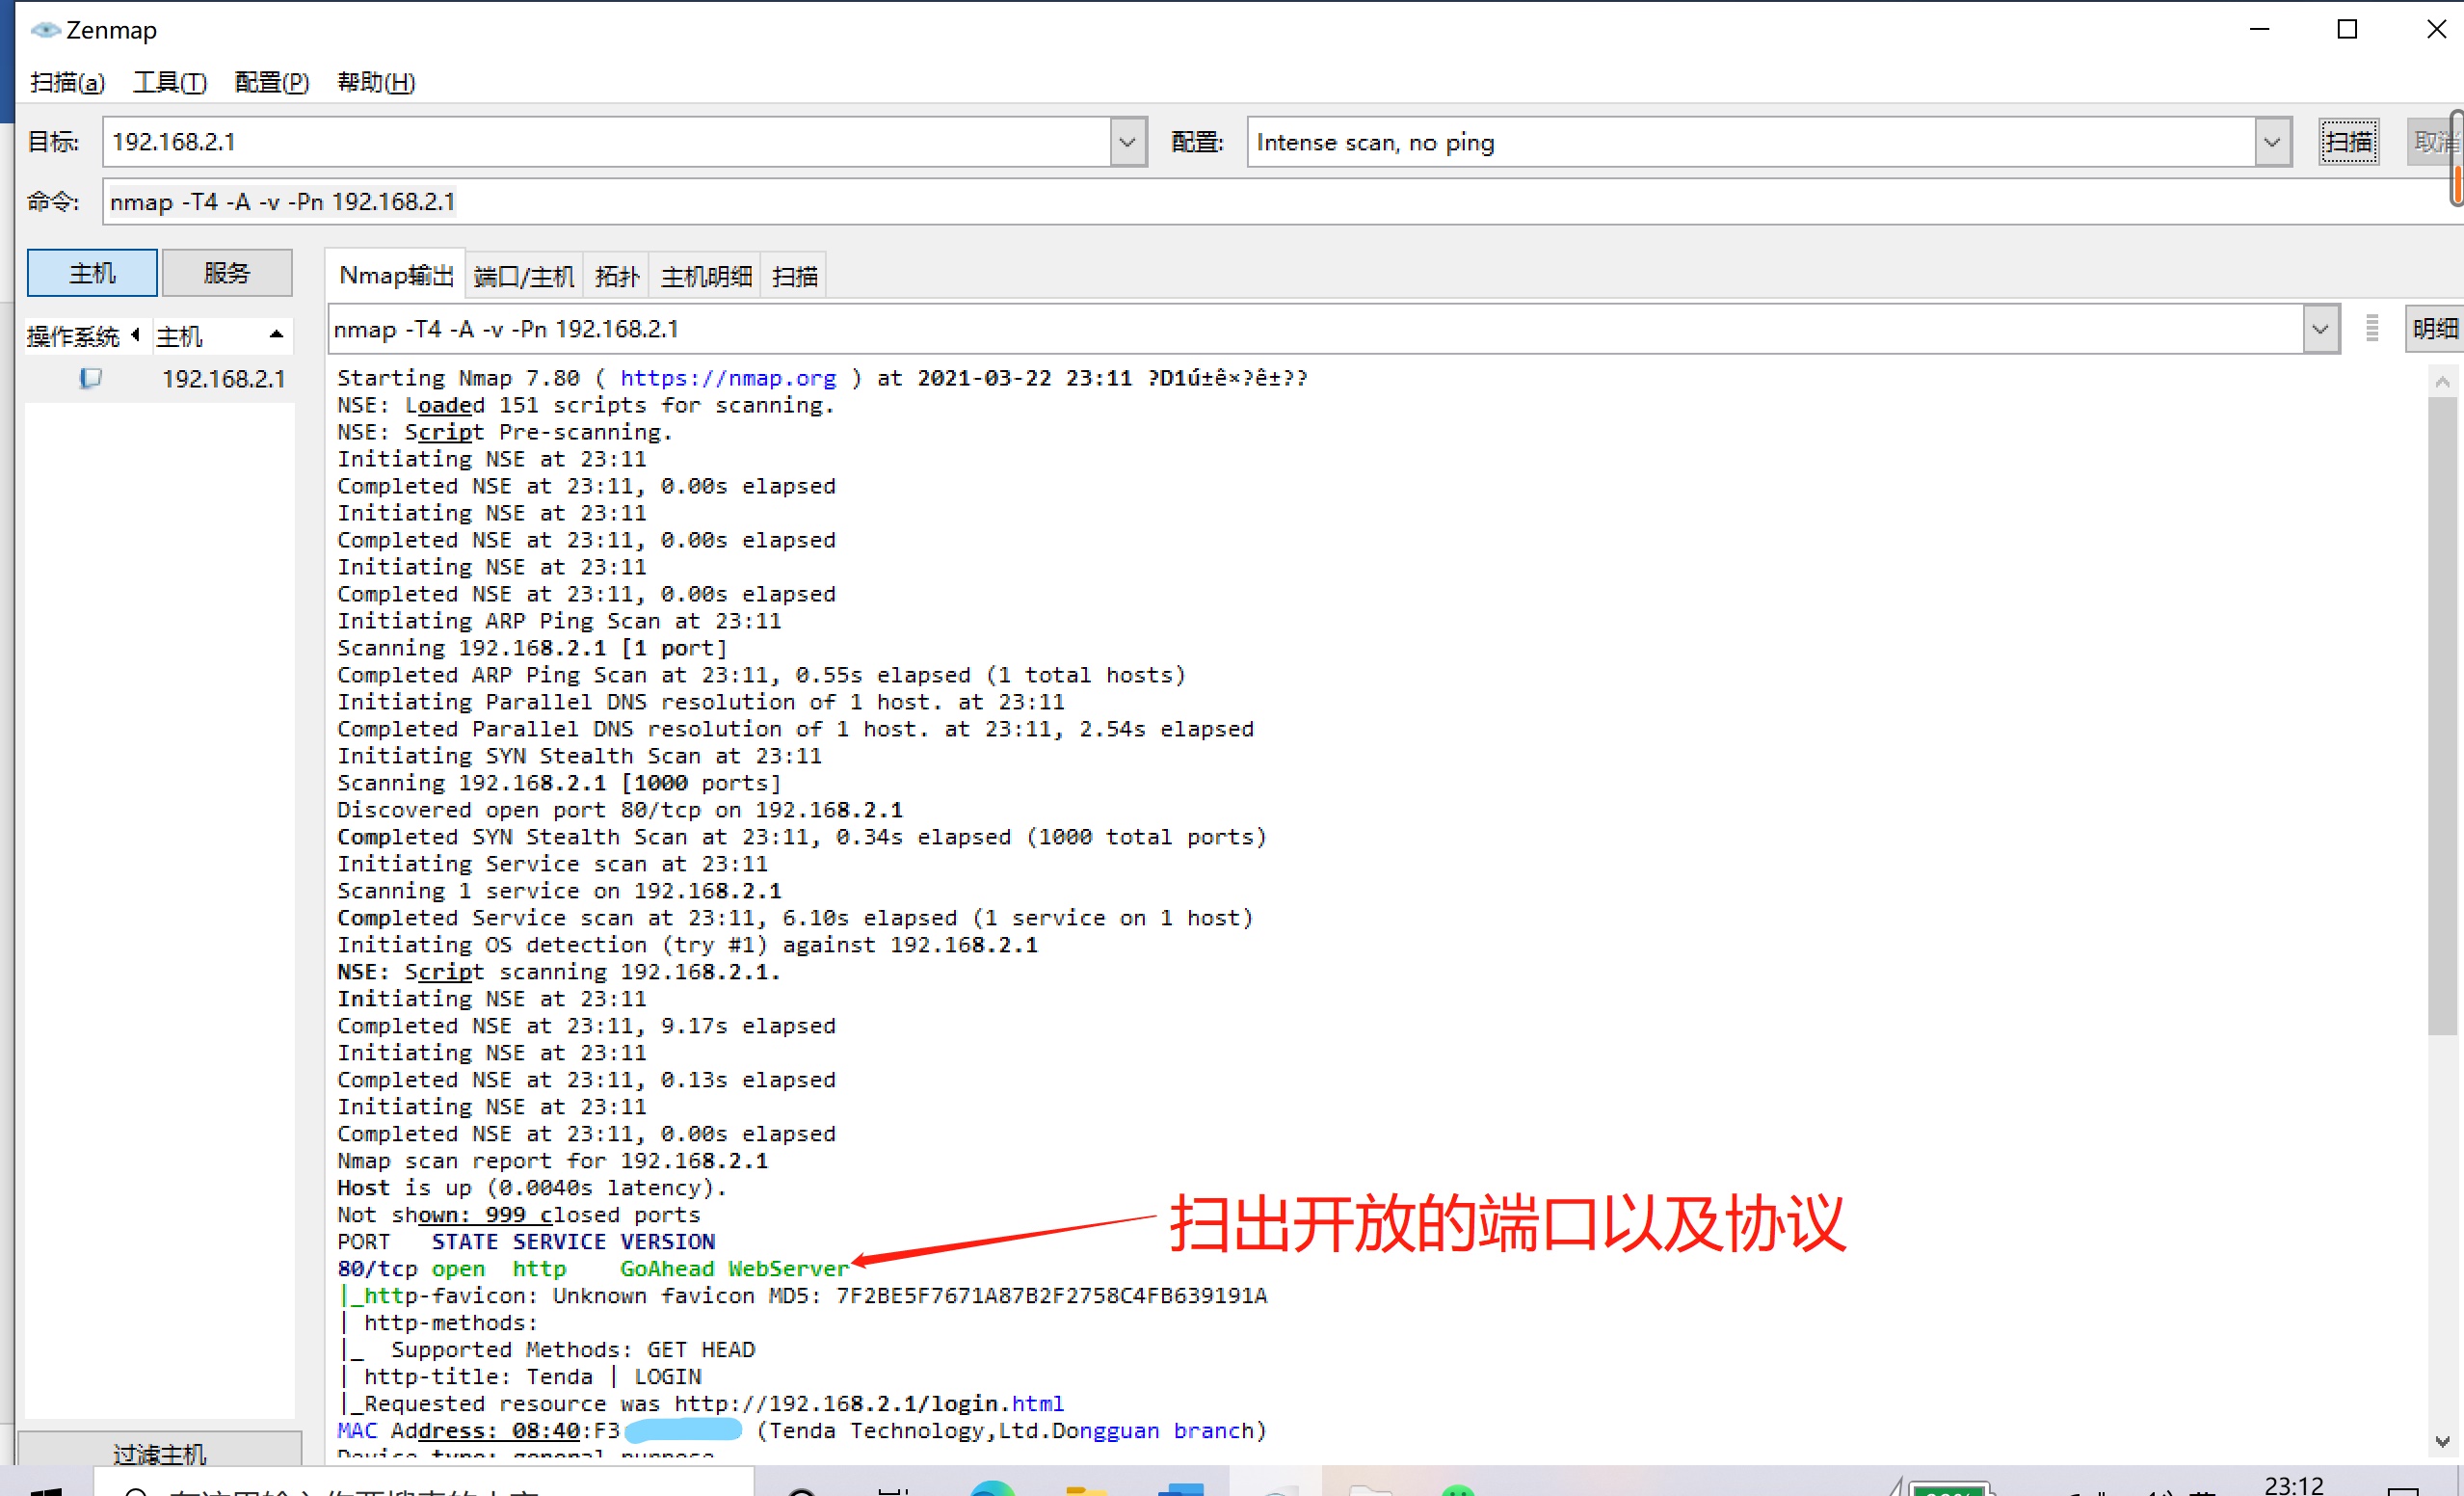
Task: Click the 'Not shown: 999 closed ports' line
Action: point(519,1215)
